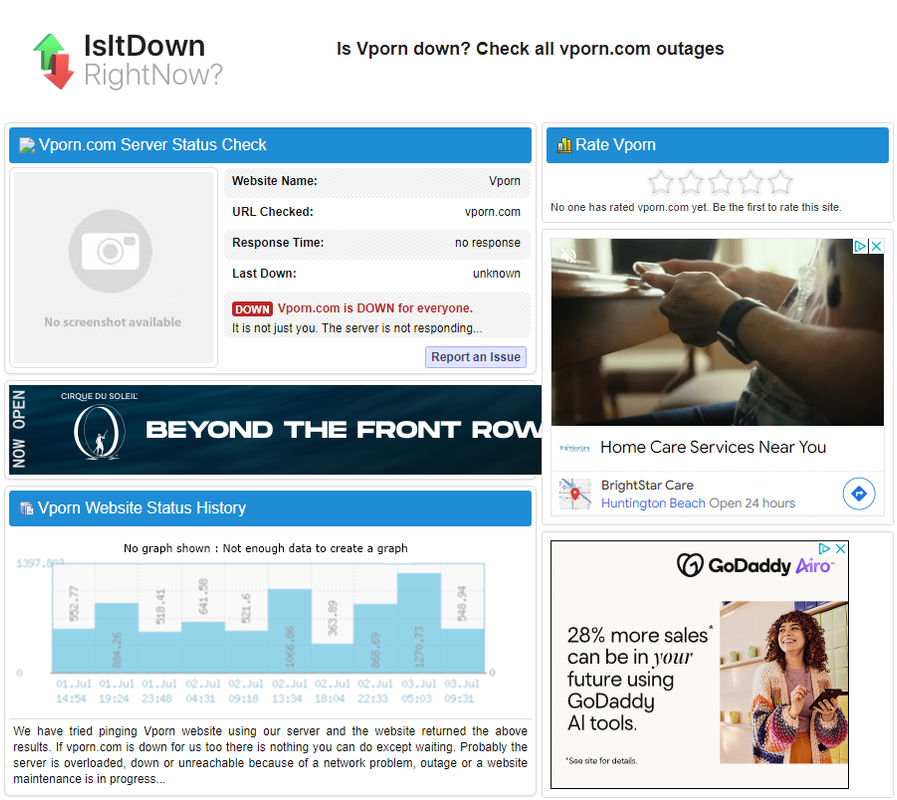
Task: Open the GoDaddy Airo logo
Action: [x=755, y=565]
